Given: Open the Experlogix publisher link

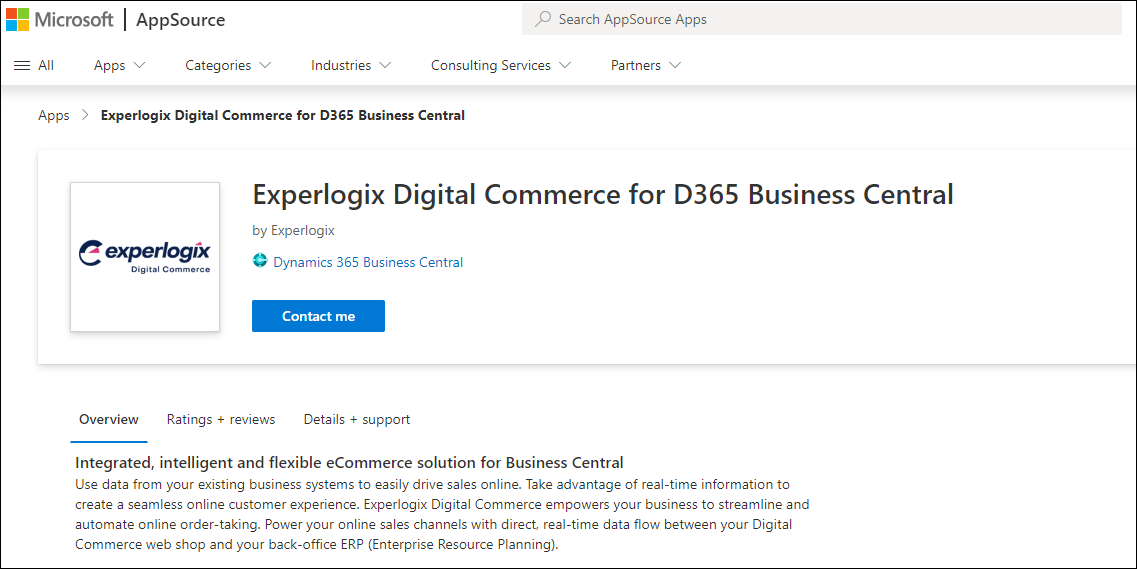Looking at the screenshot, I should click(x=303, y=230).
